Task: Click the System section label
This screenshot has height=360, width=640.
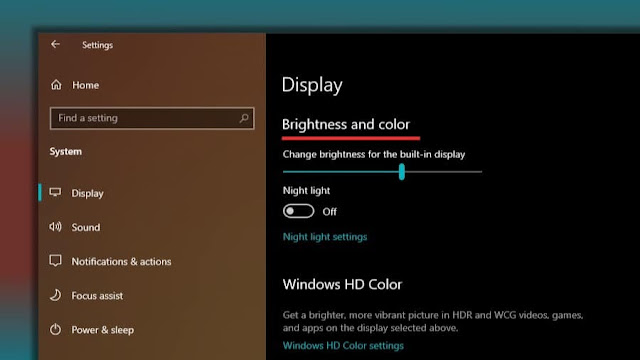Action: [66, 151]
